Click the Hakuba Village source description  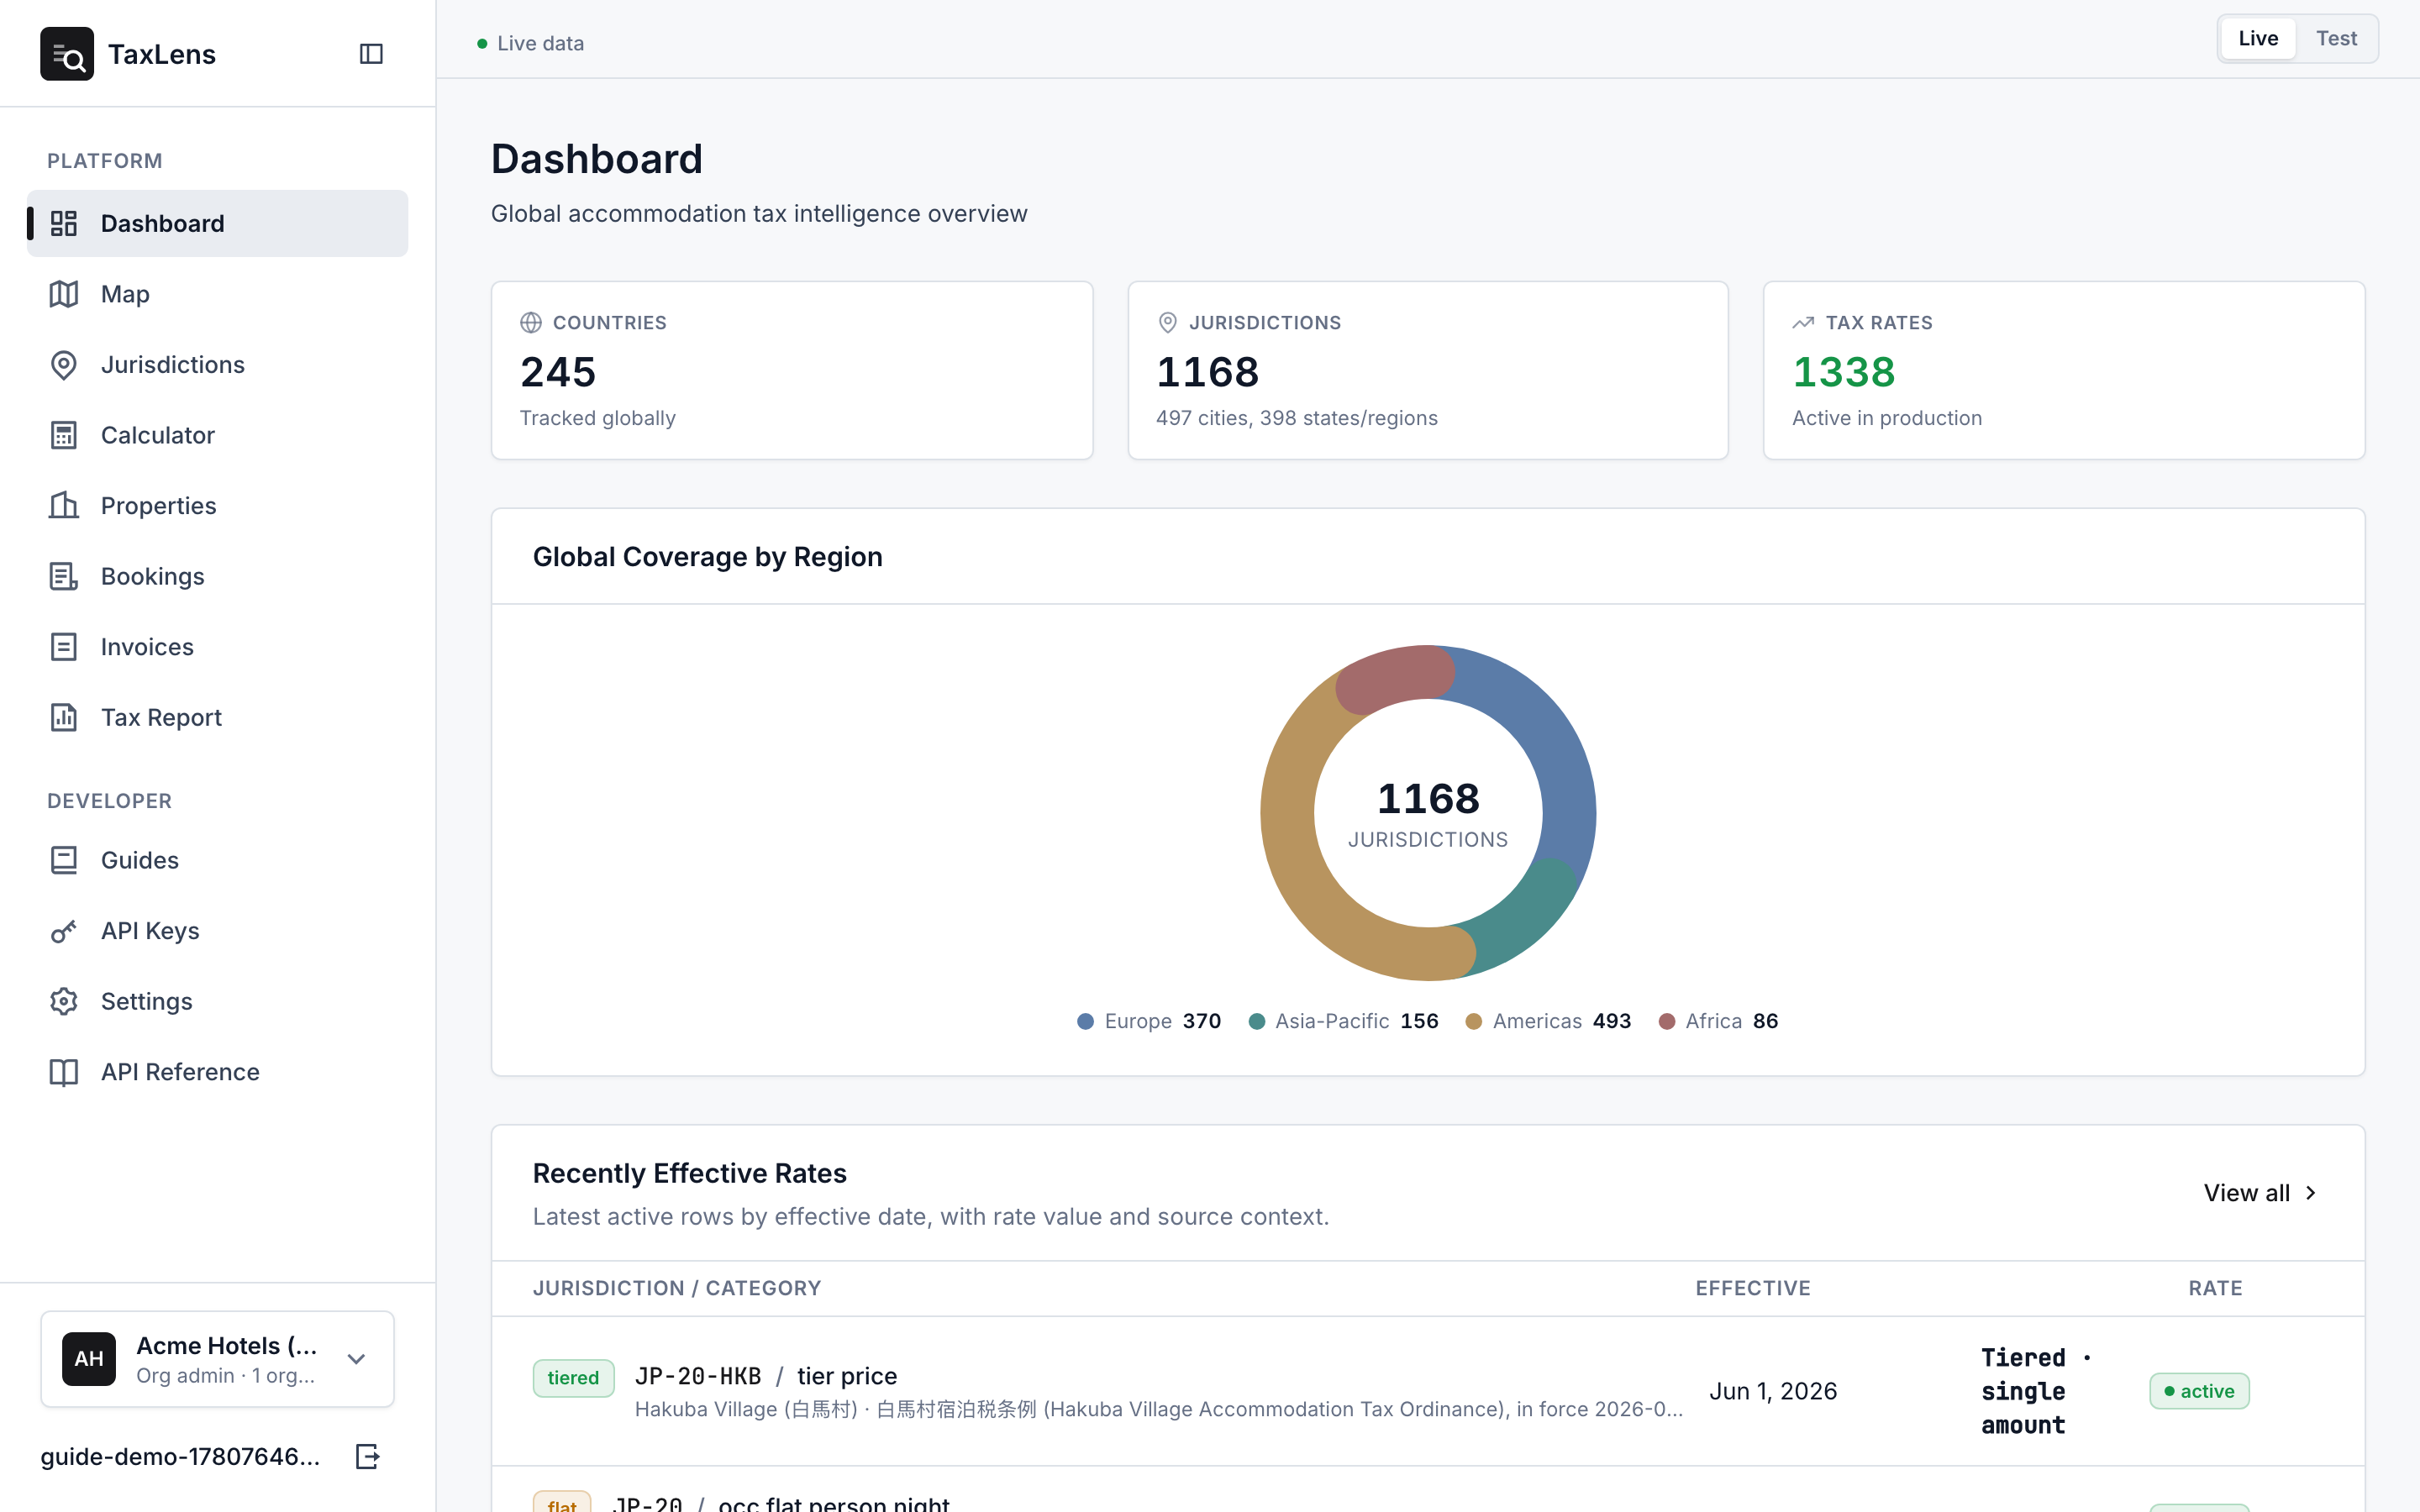click(1159, 1409)
